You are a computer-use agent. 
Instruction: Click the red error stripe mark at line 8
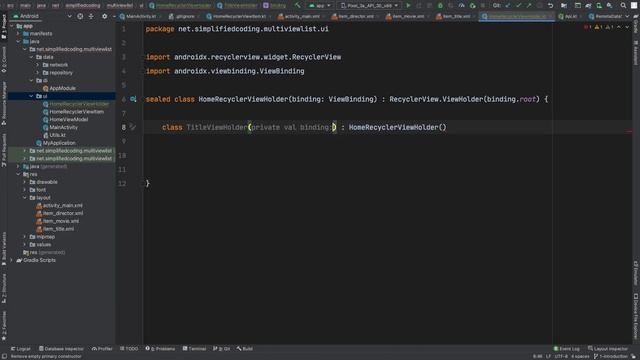(x=629, y=131)
